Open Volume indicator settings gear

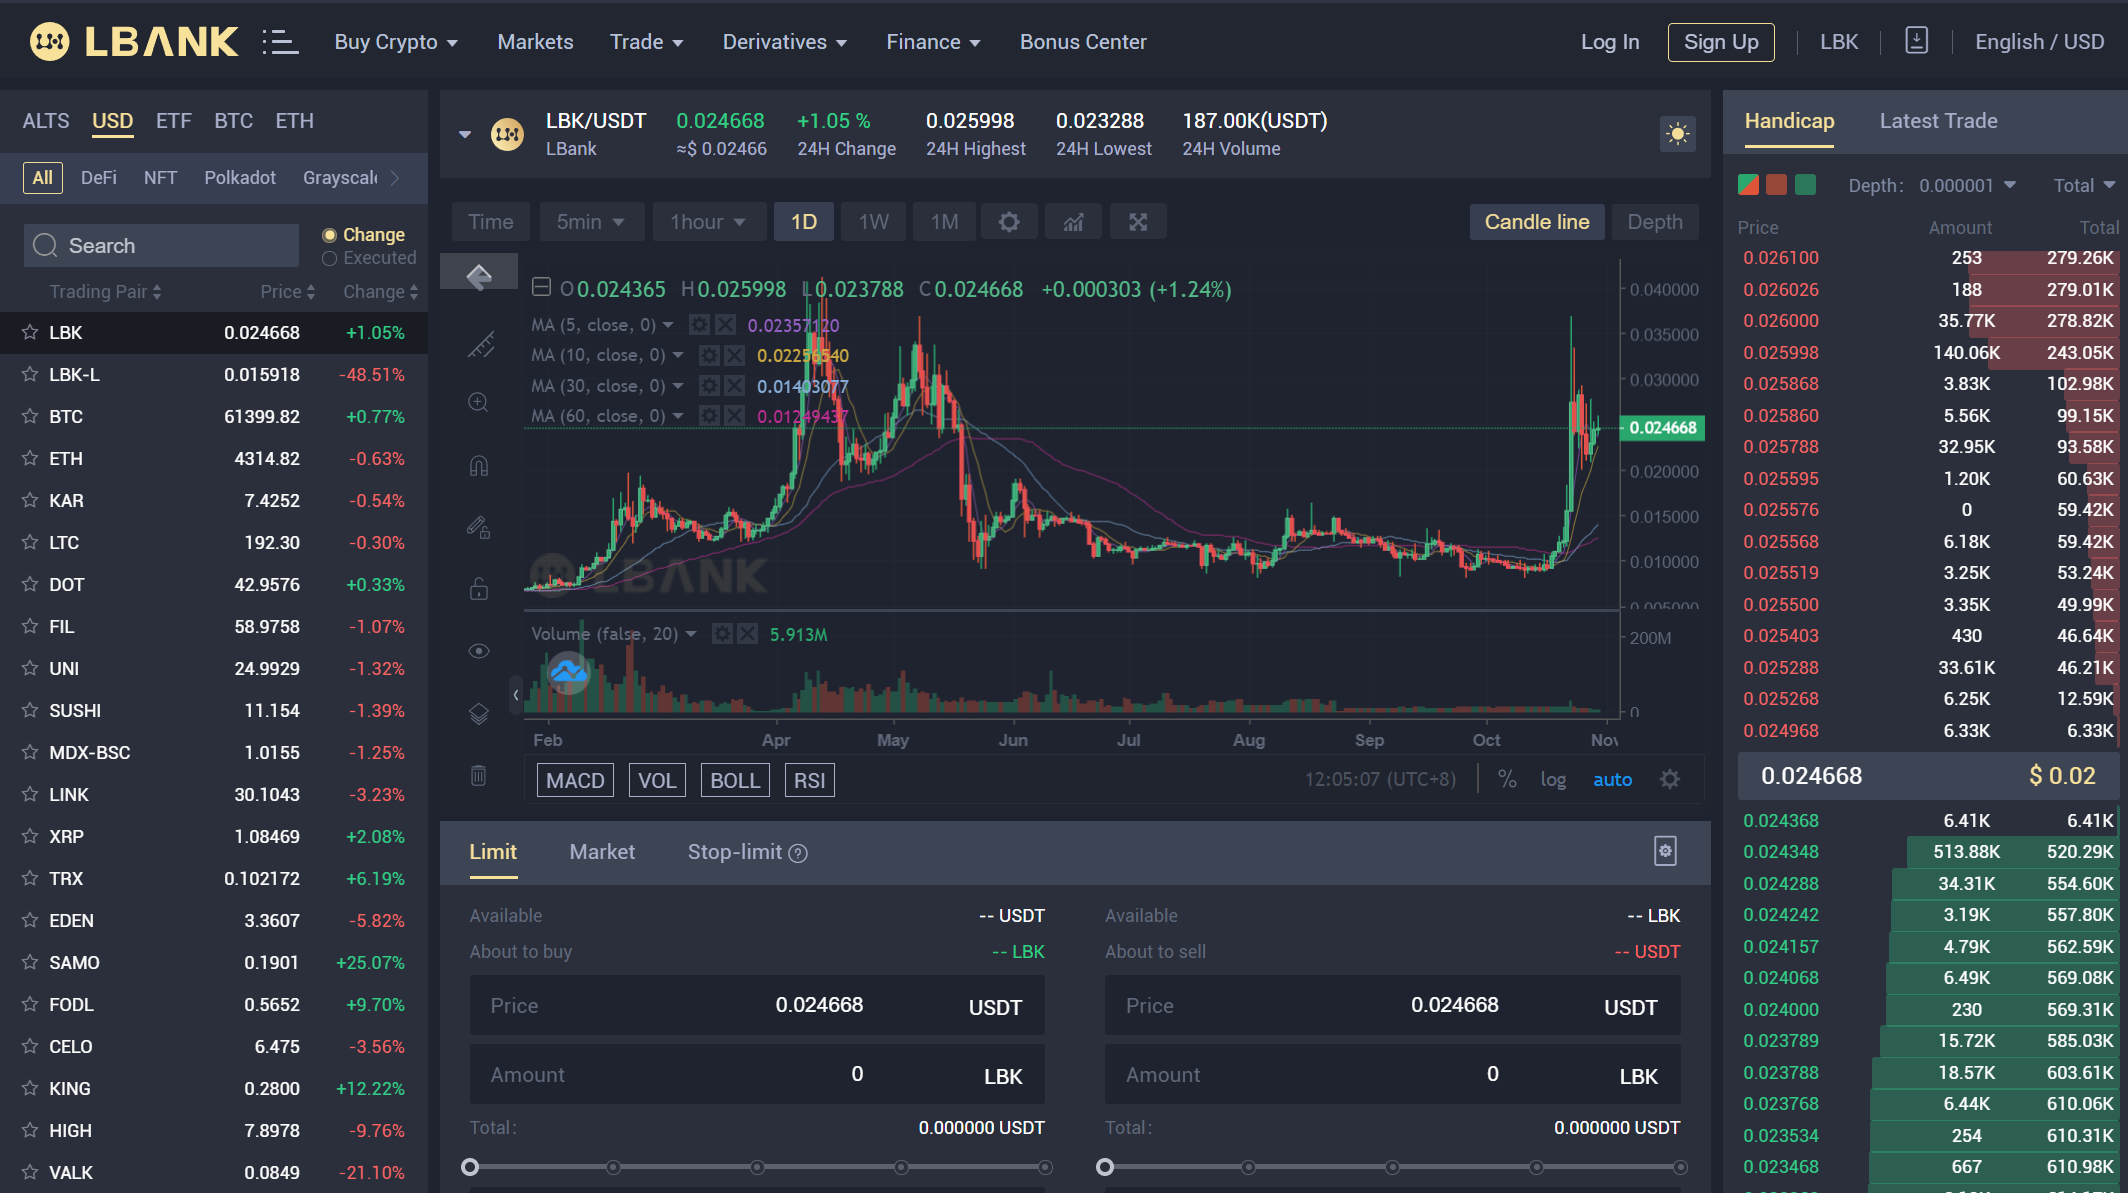722,634
